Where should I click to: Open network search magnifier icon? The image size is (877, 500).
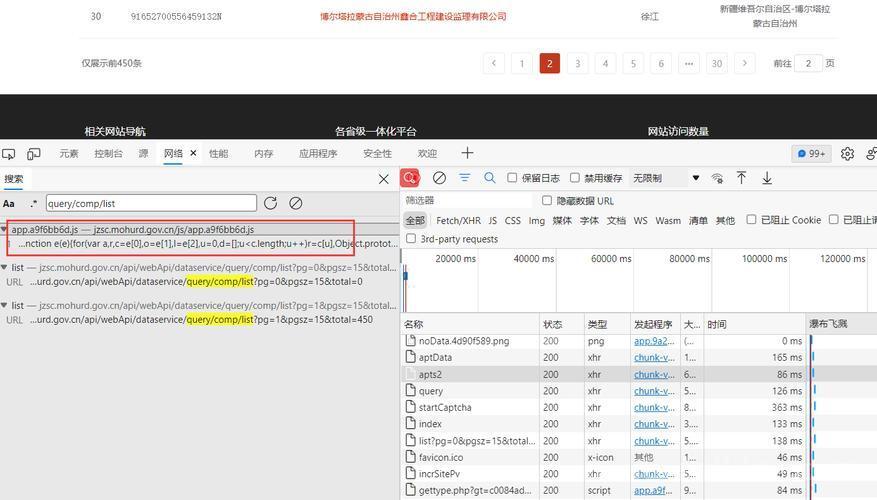click(x=490, y=178)
